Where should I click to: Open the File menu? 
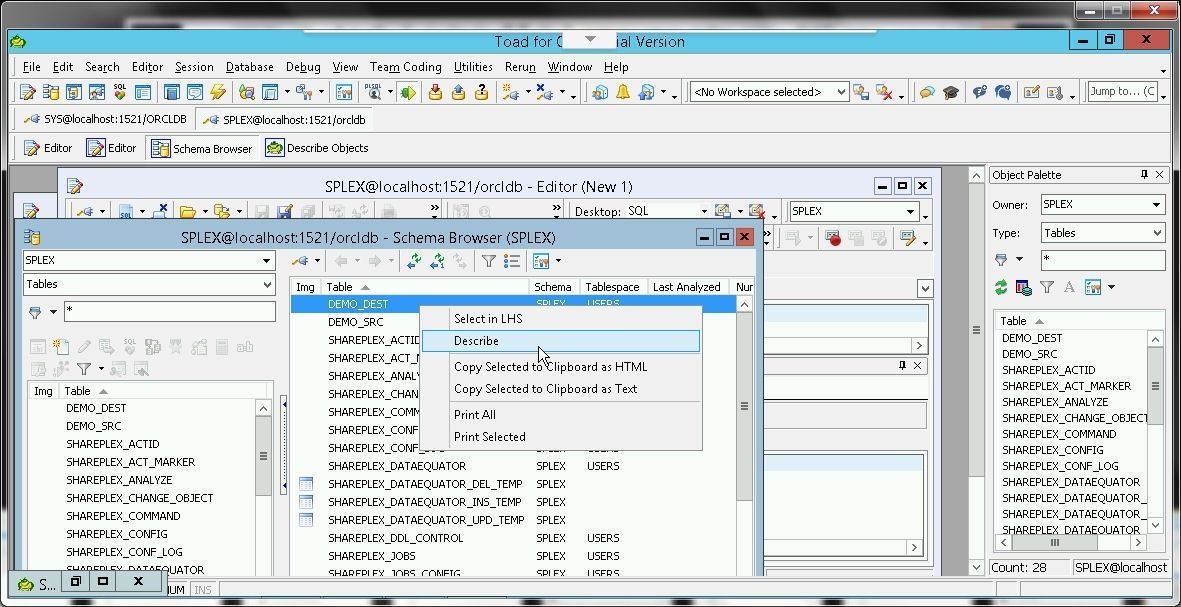tap(32, 67)
